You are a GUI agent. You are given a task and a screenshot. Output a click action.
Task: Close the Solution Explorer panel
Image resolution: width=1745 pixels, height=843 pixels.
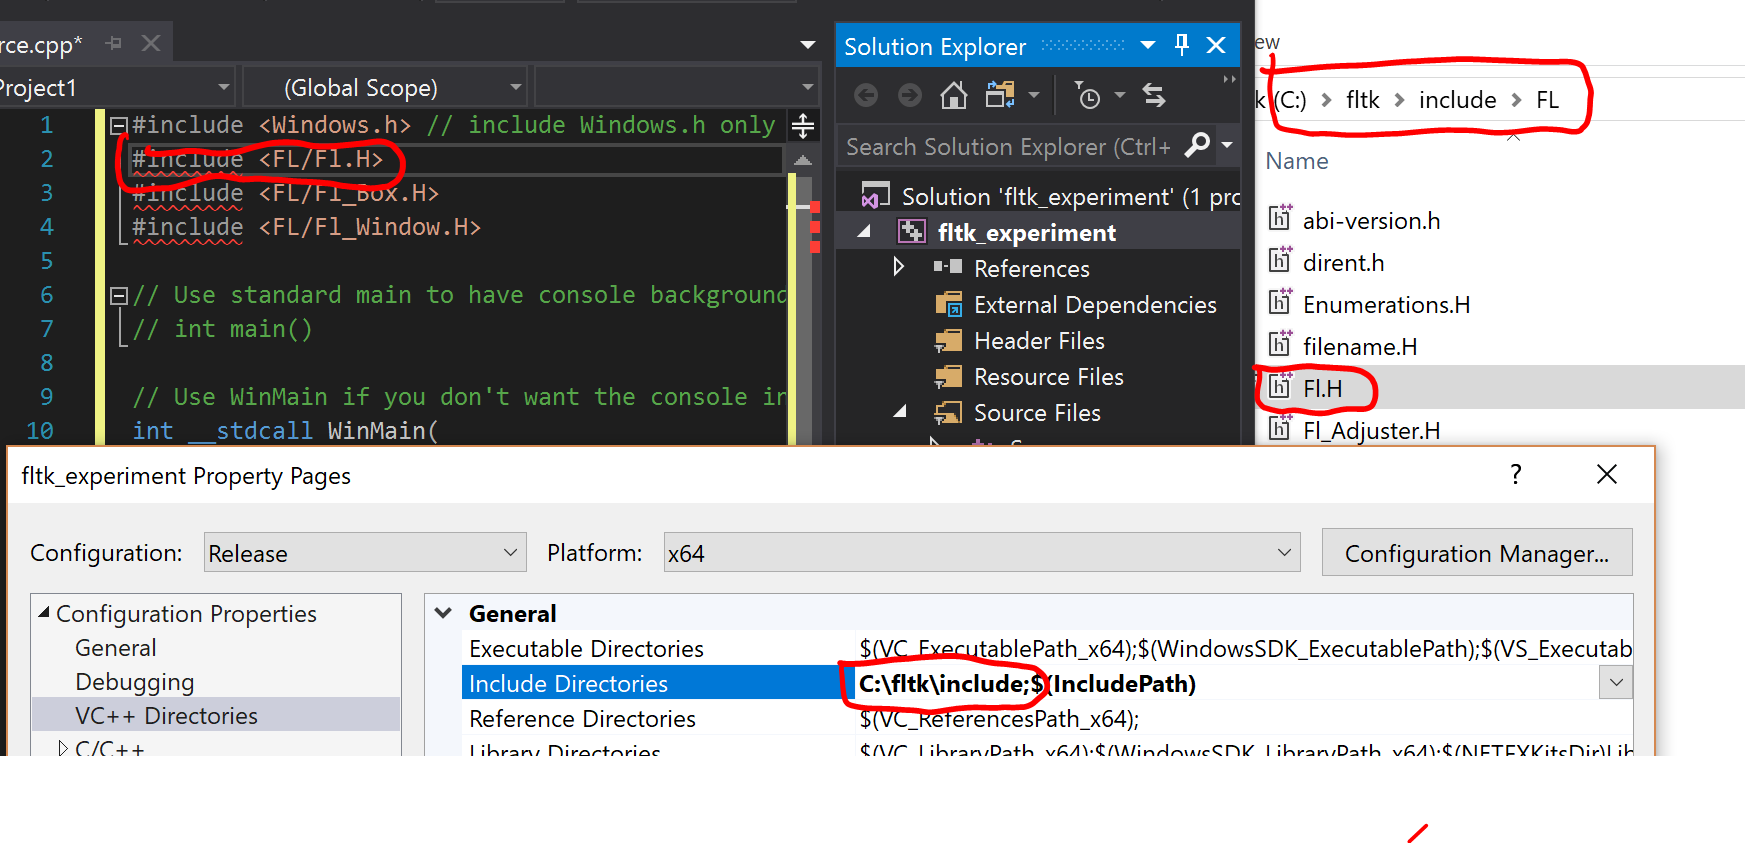pos(1216,45)
